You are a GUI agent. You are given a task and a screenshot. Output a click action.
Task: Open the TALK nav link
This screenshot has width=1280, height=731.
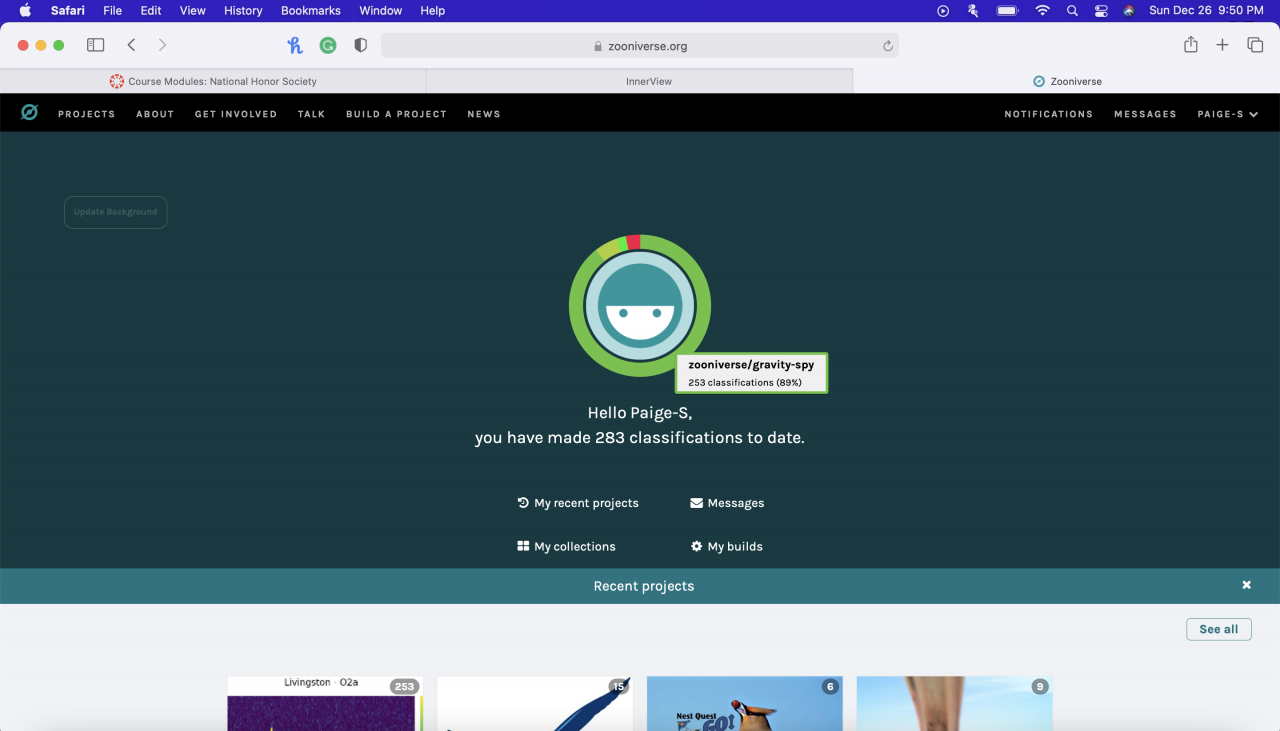(x=311, y=114)
